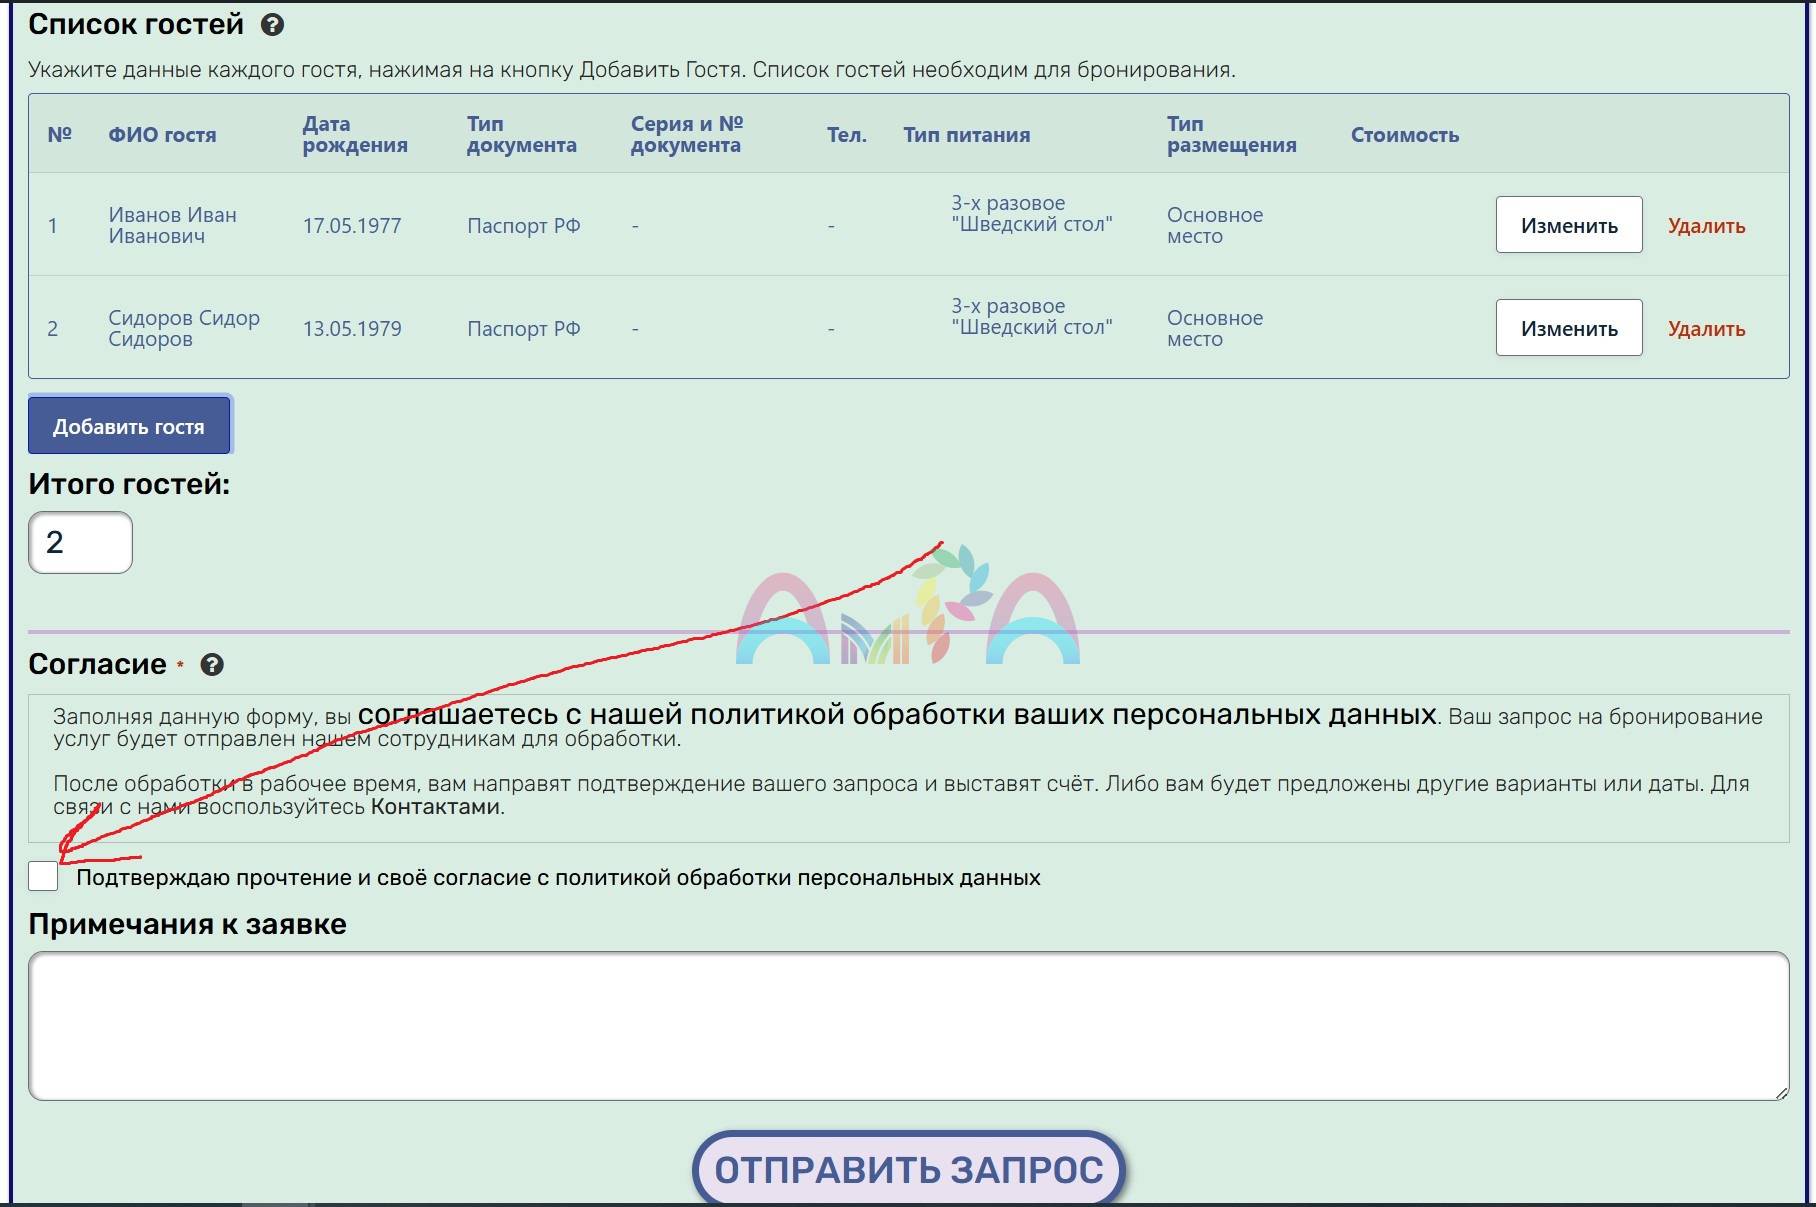Click the Тип размещения column header

point(1231,134)
